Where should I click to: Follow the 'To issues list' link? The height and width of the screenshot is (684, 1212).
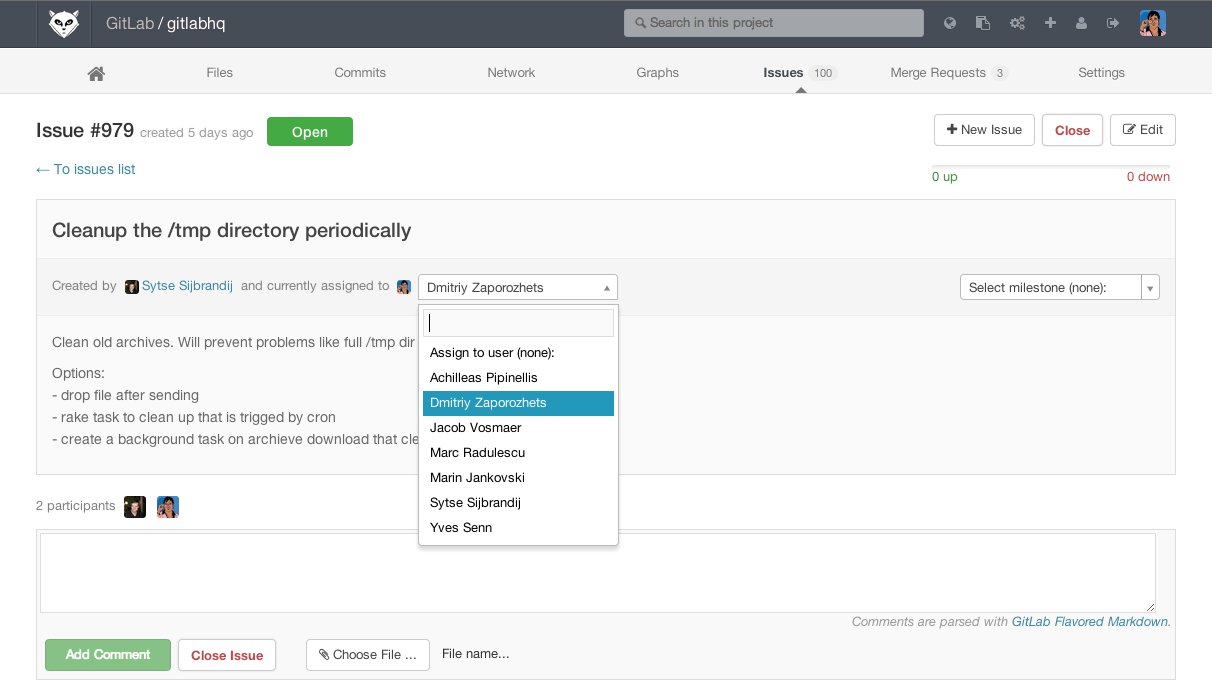click(86, 170)
